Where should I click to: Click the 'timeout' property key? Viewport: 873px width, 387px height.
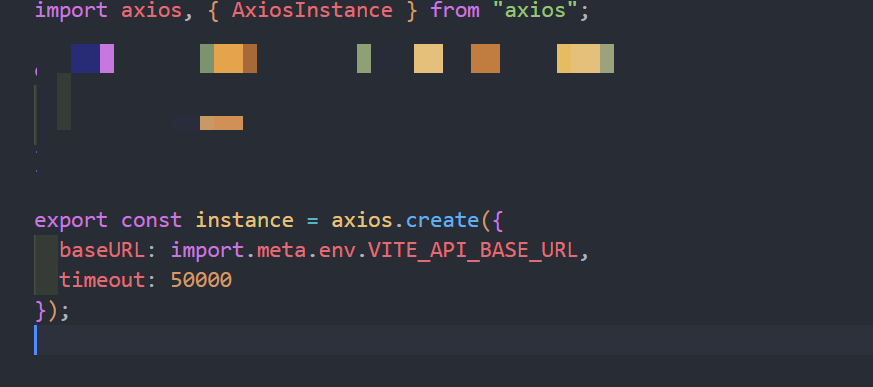(102, 280)
